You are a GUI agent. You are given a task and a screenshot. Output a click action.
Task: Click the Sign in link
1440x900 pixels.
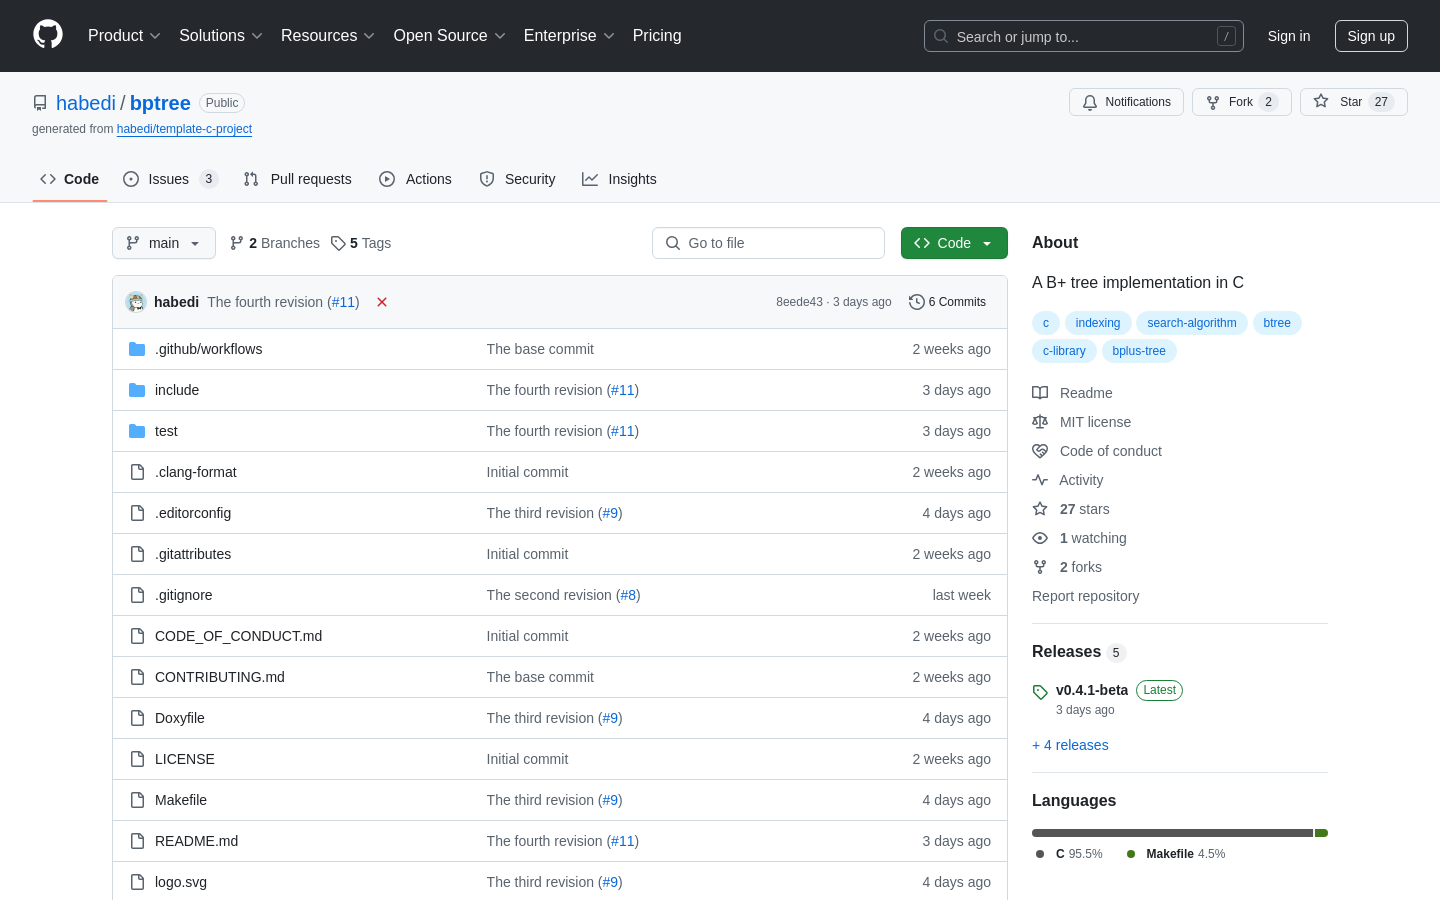coord(1289,36)
